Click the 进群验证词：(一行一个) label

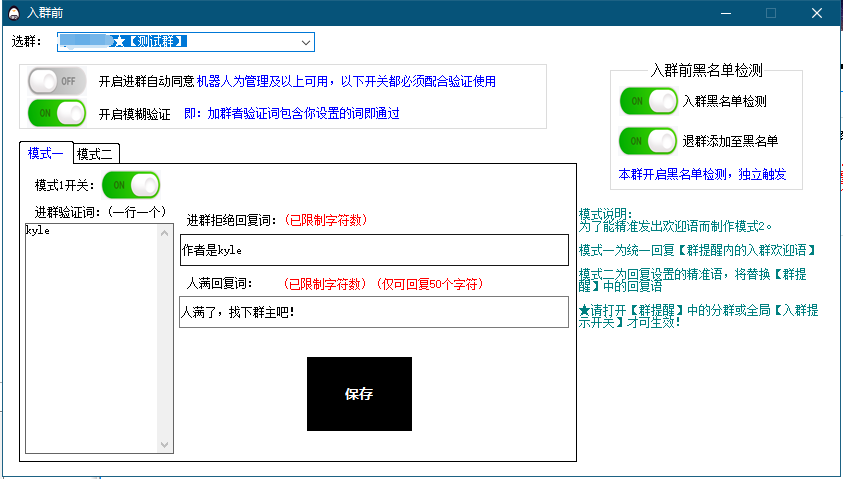click(x=101, y=212)
